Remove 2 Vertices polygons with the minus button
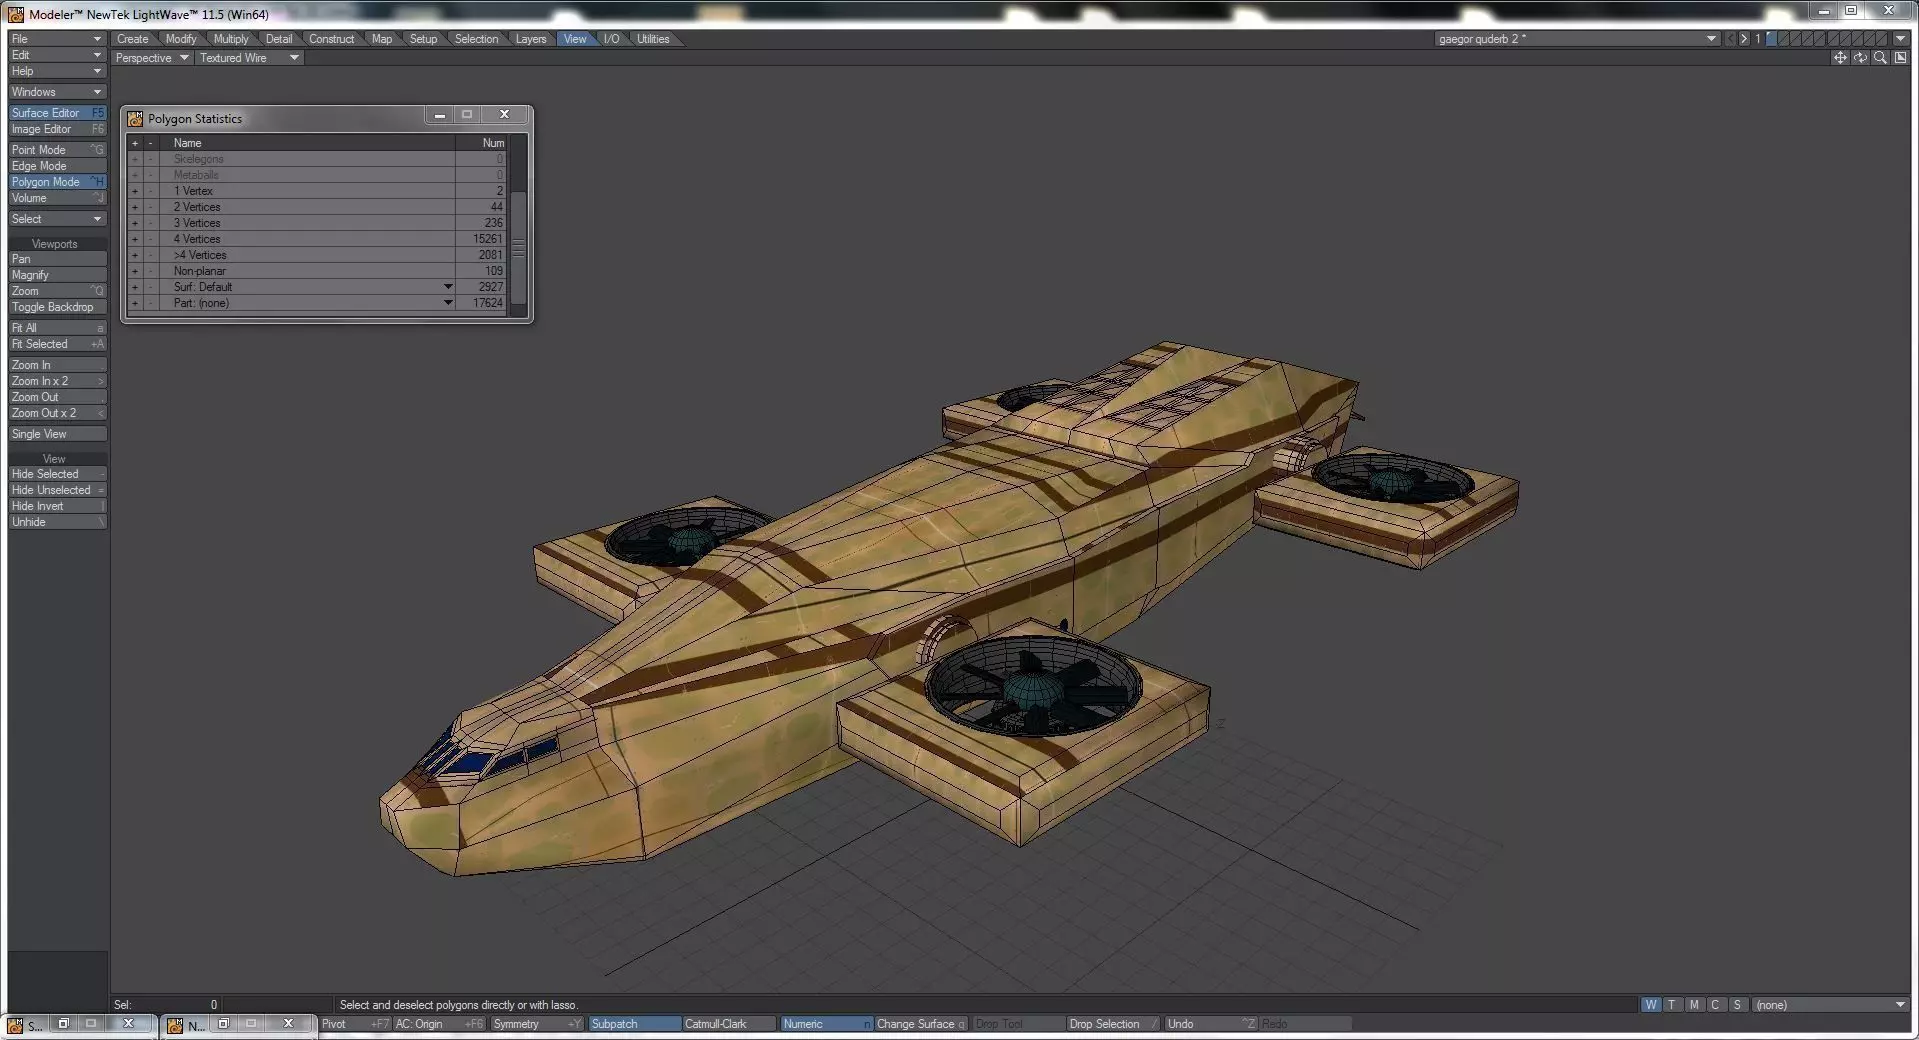The width and height of the screenshot is (1919, 1040). click(151, 207)
